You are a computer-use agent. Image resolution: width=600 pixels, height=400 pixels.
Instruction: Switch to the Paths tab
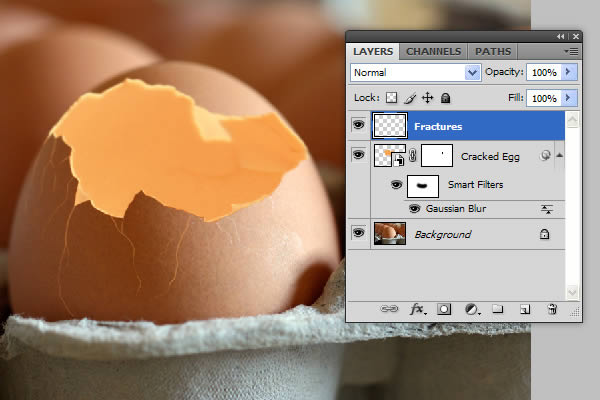point(493,52)
